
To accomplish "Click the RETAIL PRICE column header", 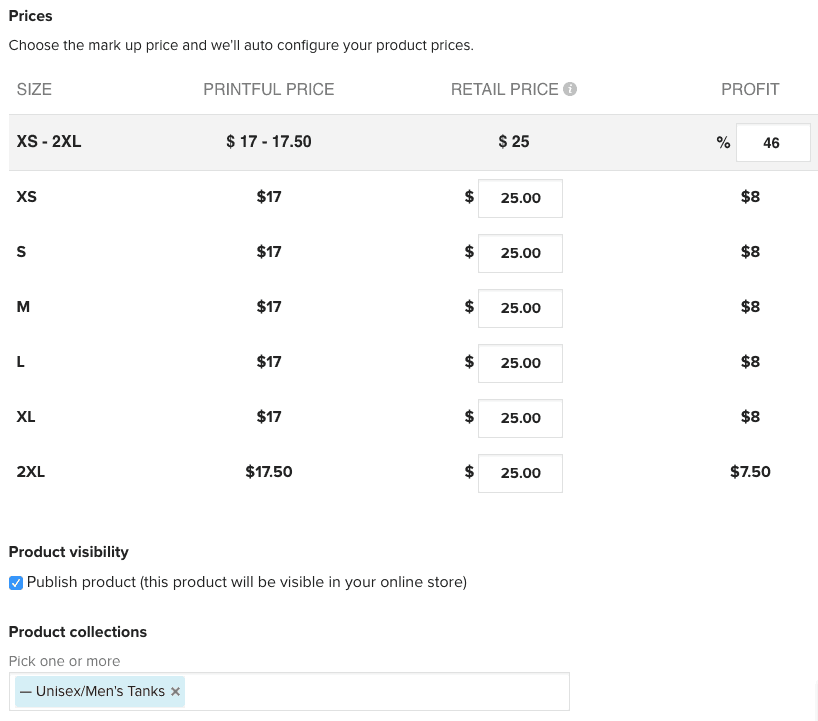I will [504, 90].
